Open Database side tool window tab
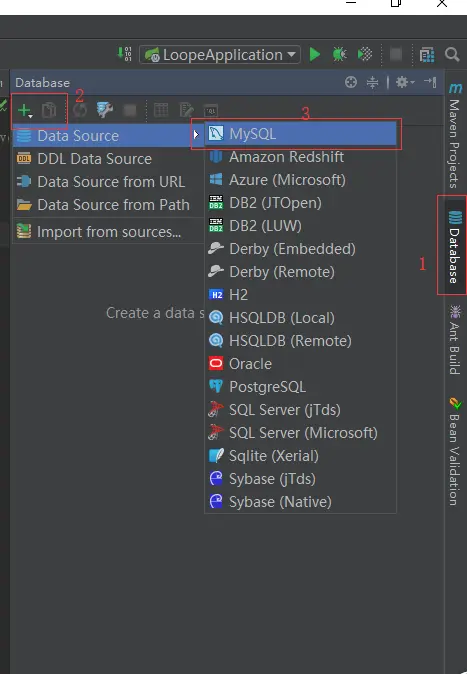The width and height of the screenshot is (467, 674). pos(454,246)
